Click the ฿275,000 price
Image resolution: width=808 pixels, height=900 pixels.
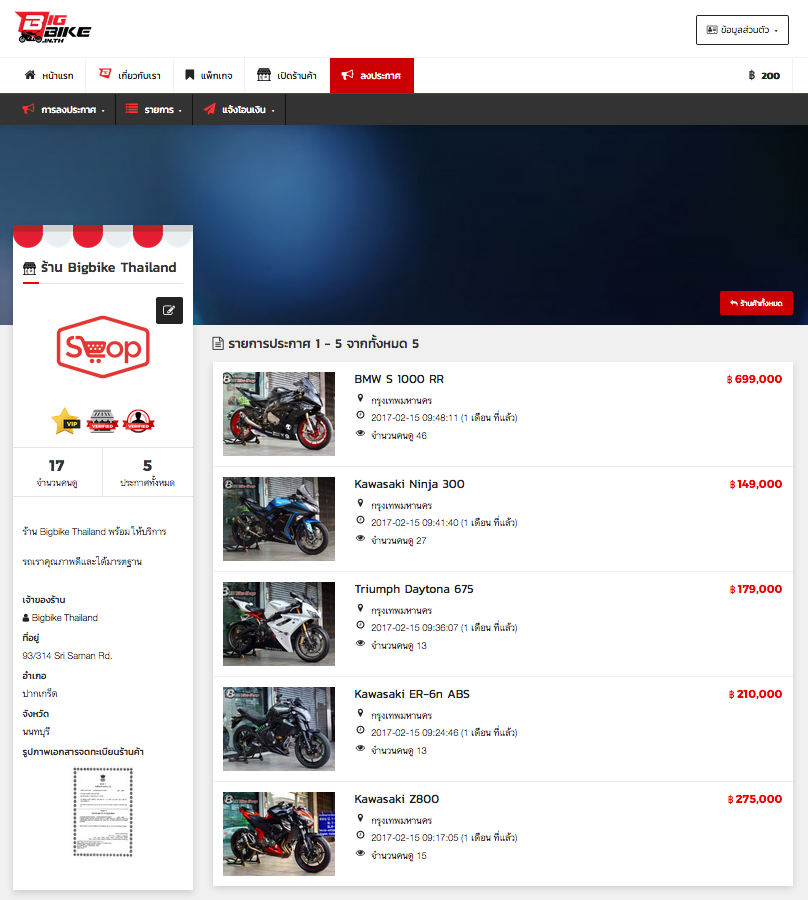pyautogui.click(x=754, y=800)
